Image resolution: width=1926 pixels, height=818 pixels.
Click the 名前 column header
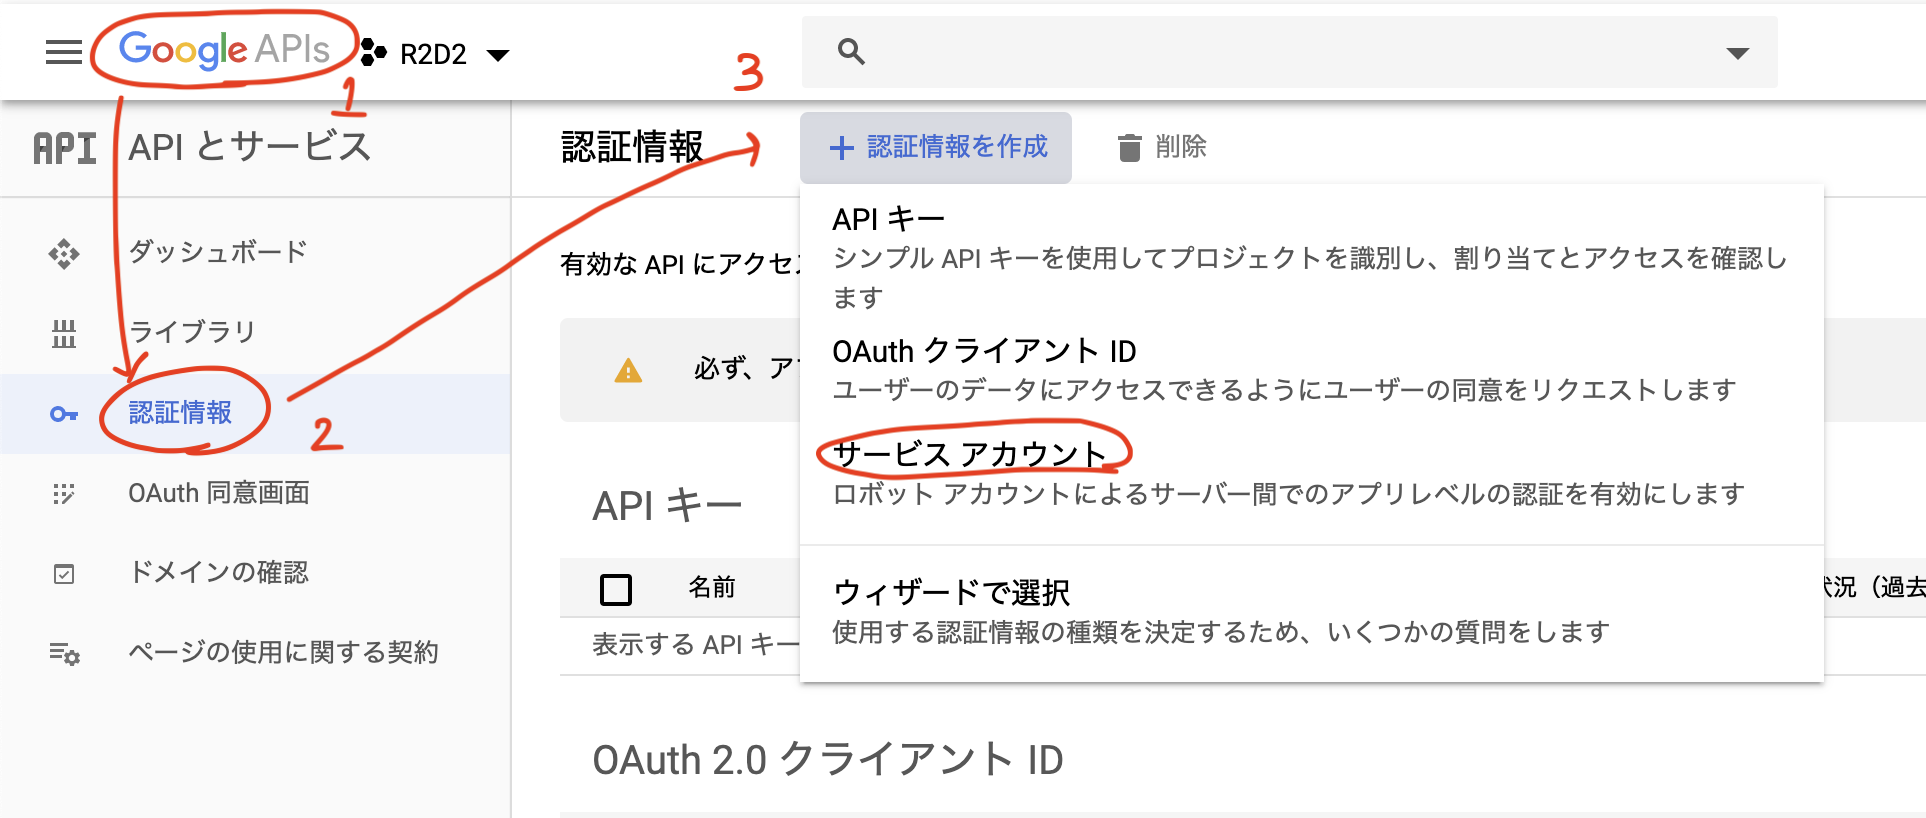pos(712,587)
